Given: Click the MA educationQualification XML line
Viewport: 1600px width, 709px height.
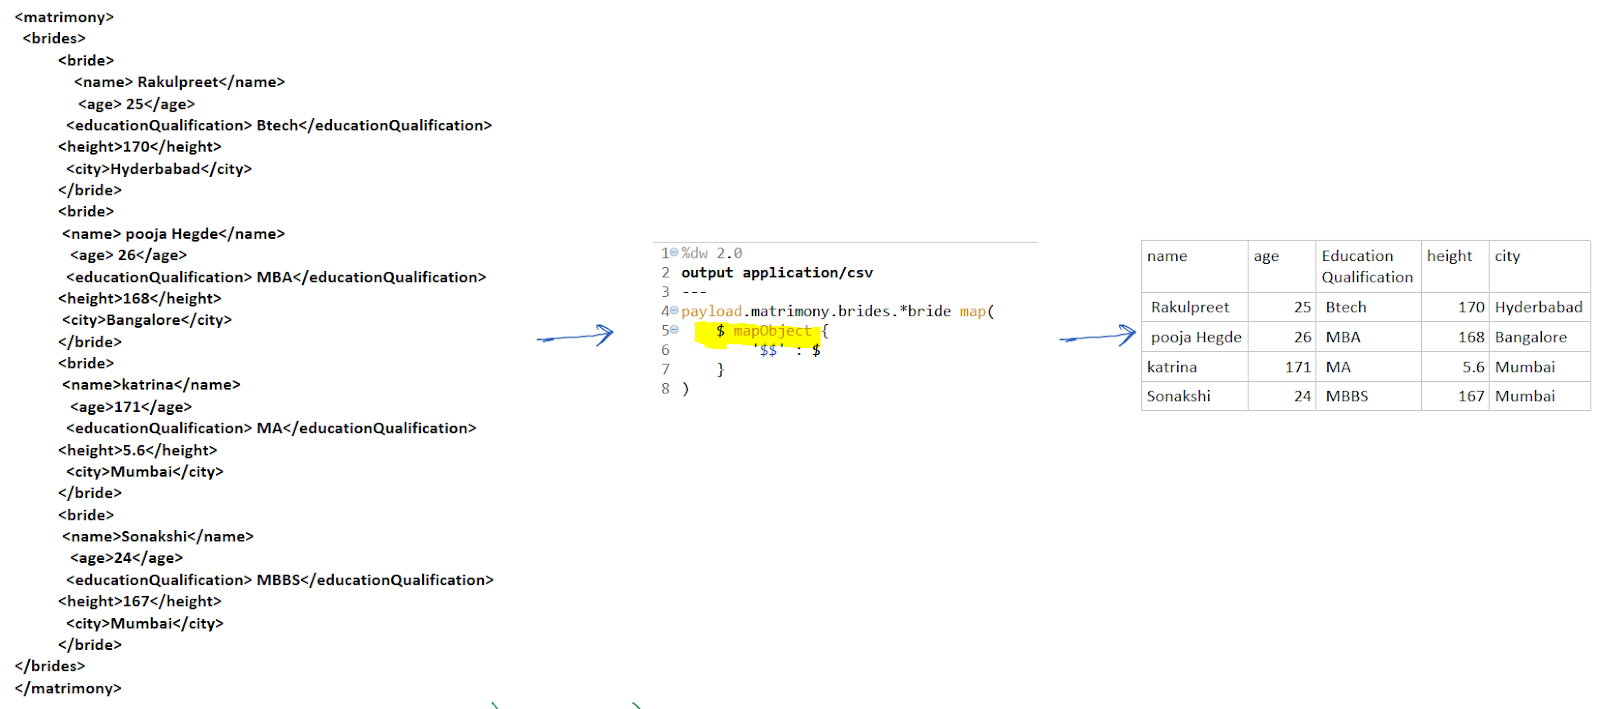Looking at the screenshot, I should (x=271, y=428).
